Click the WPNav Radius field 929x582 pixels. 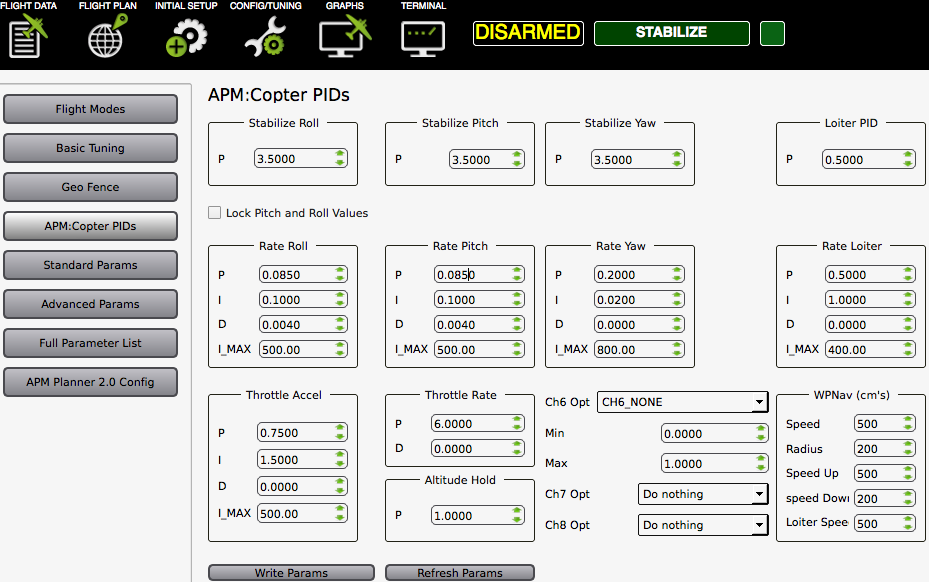(884, 449)
